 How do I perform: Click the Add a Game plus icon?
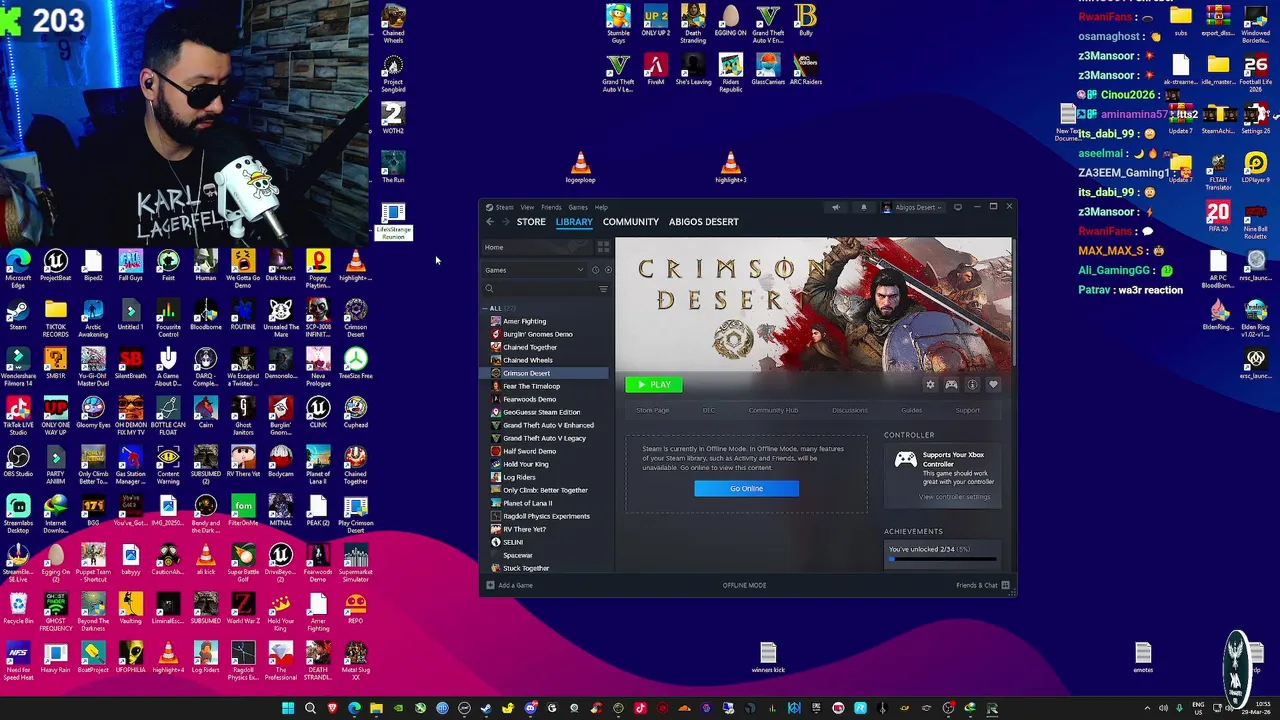pos(490,585)
